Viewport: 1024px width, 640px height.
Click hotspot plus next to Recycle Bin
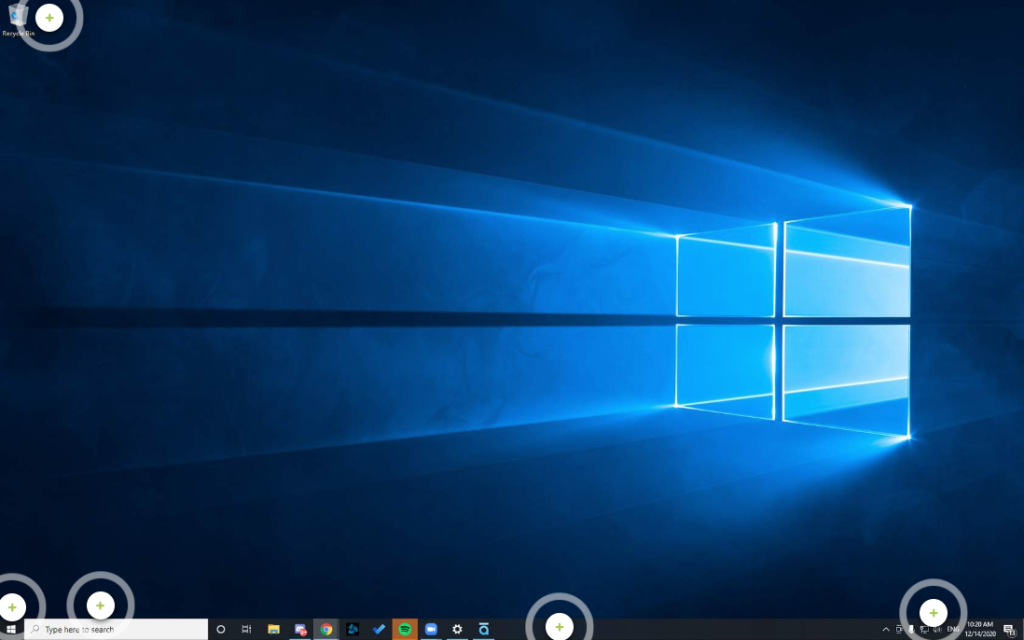(50, 18)
